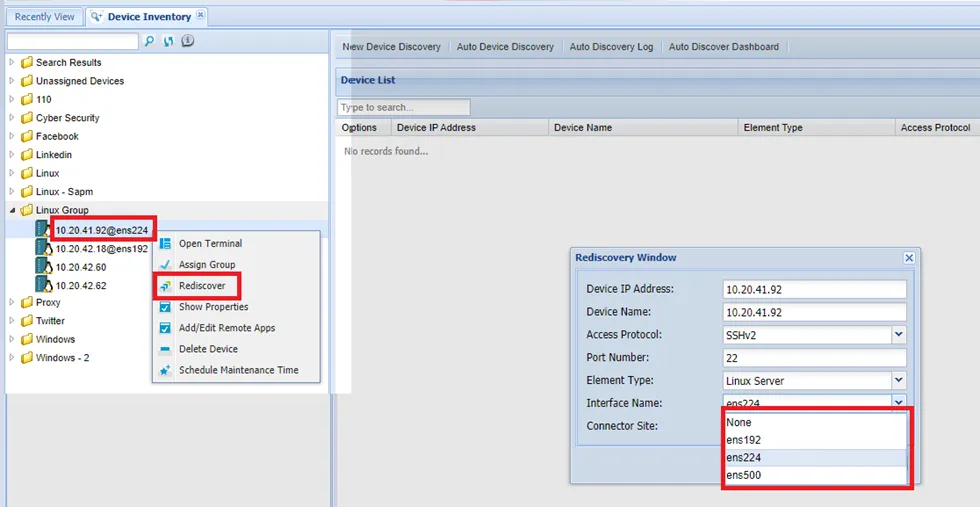Viewport: 980px width, 507px height.
Task: Click the Linux device icon for 10.20.42.62
Action: click(44, 286)
